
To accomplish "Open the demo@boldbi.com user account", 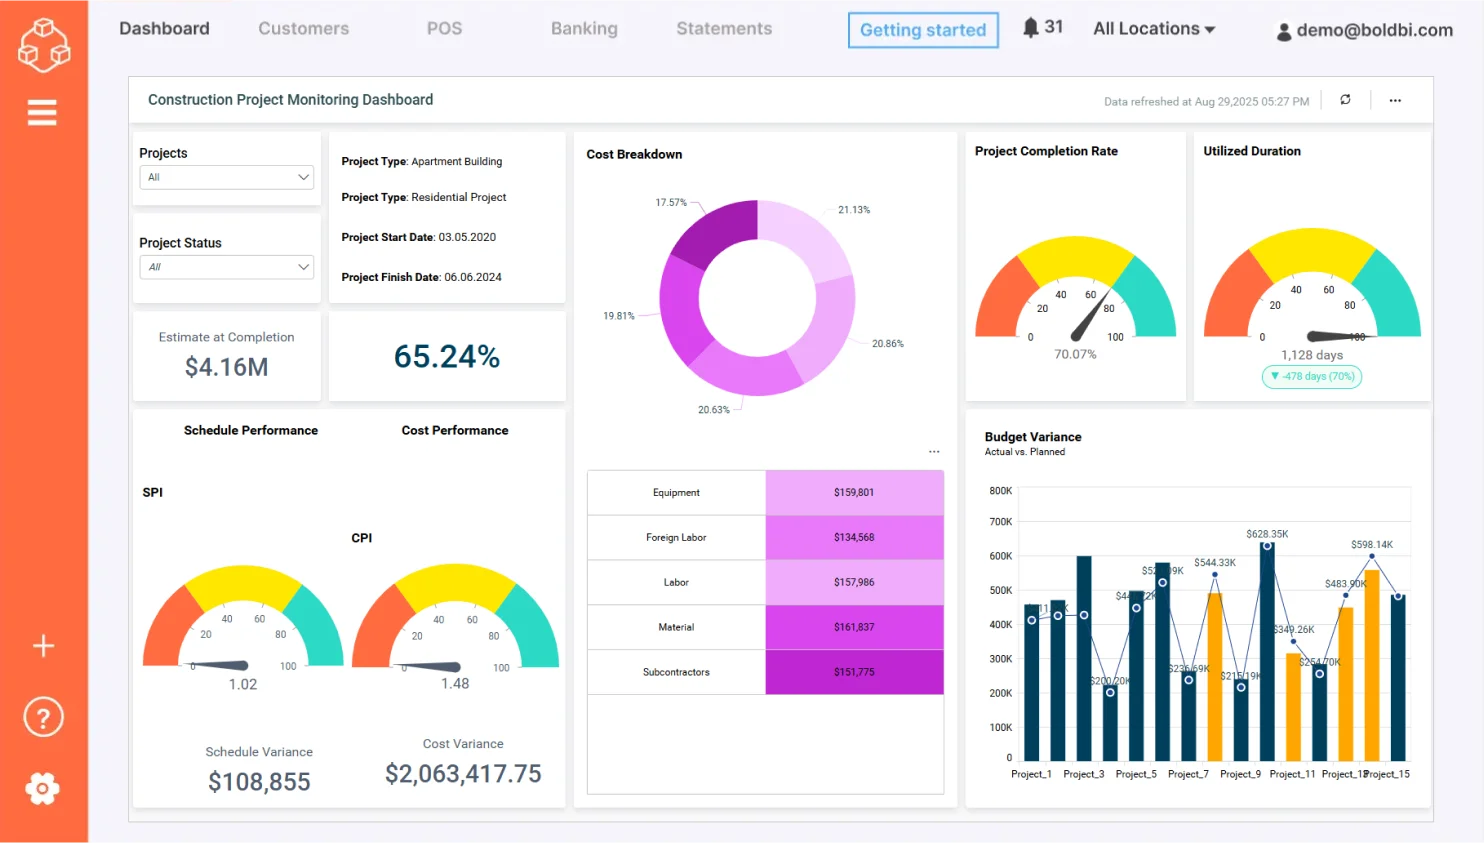I will [1364, 30].
